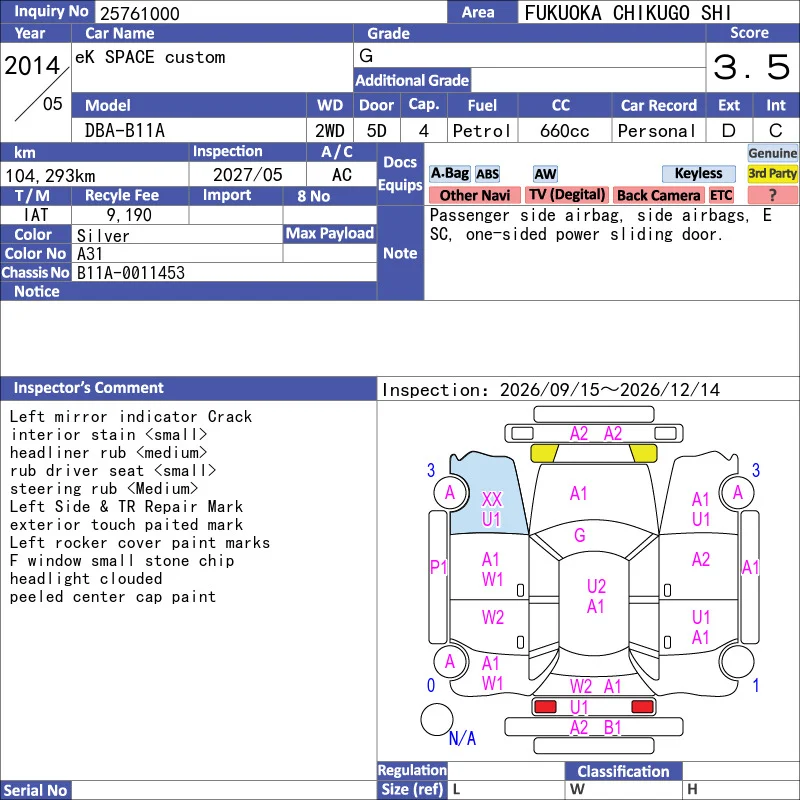Click the red question mark legend box
Screen dimensions: 800x800
click(x=772, y=195)
